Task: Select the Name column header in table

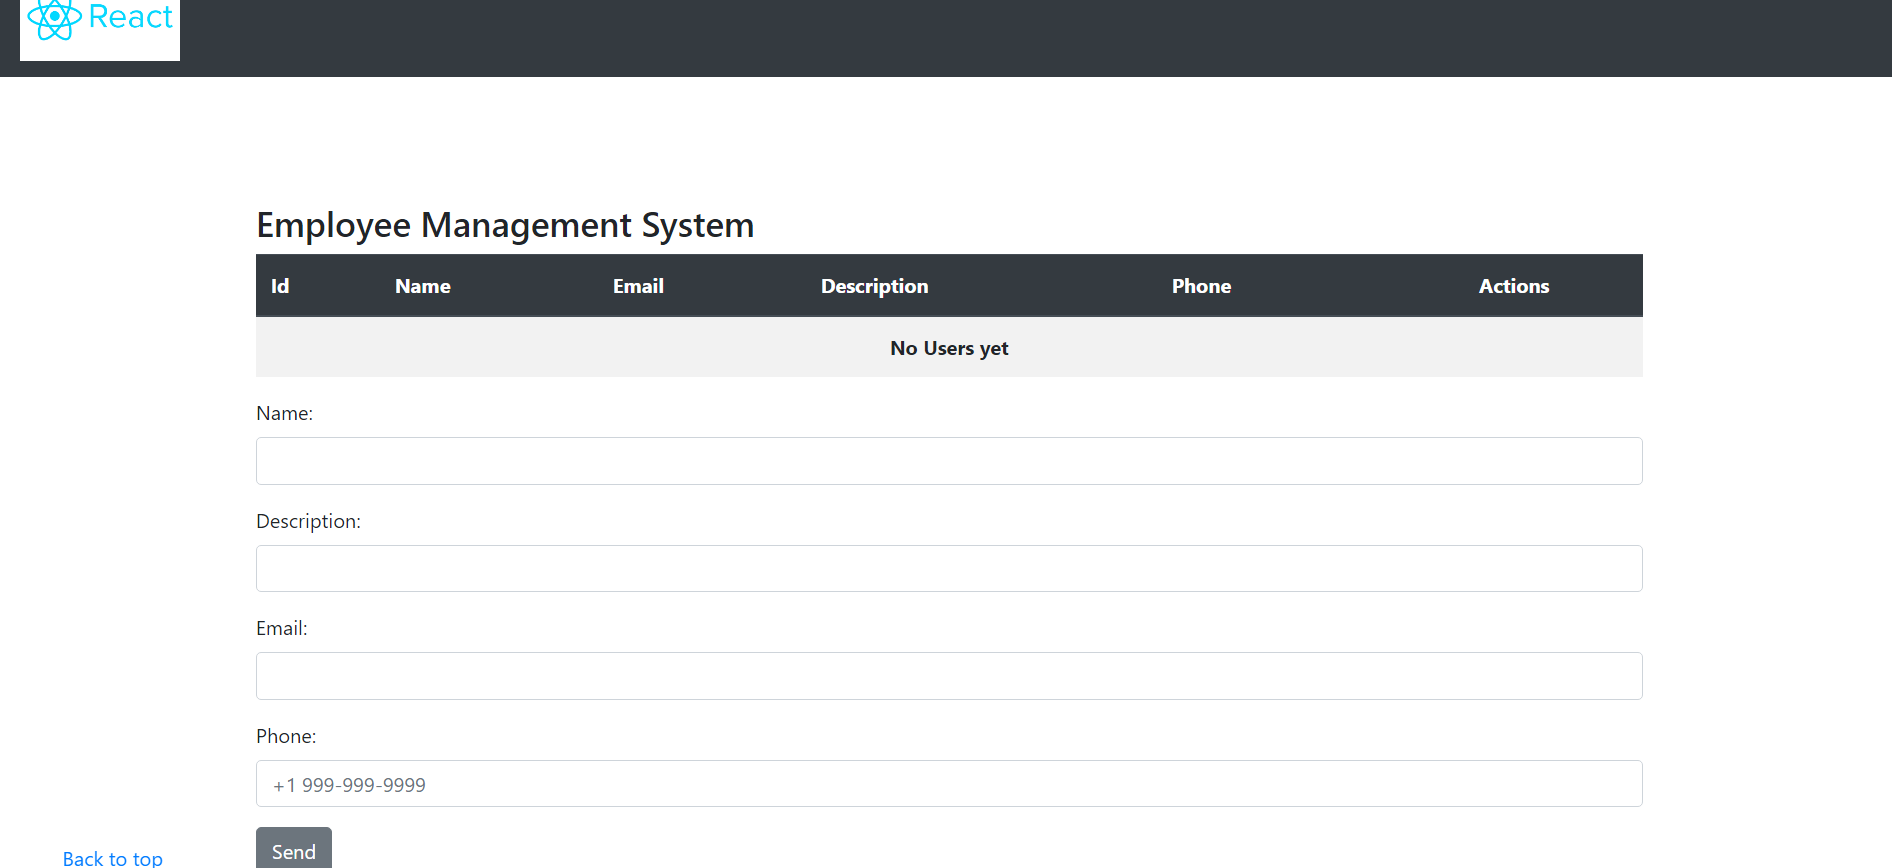Action: coord(422,286)
